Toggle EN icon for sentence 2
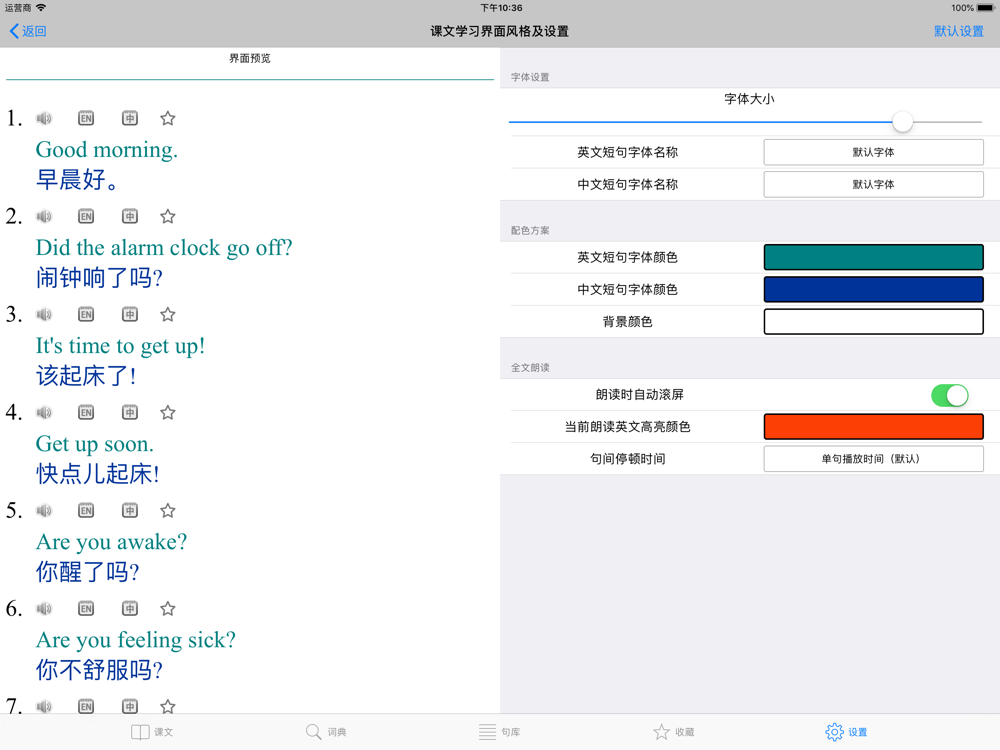The width and height of the screenshot is (1000, 750). click(86, 216)
